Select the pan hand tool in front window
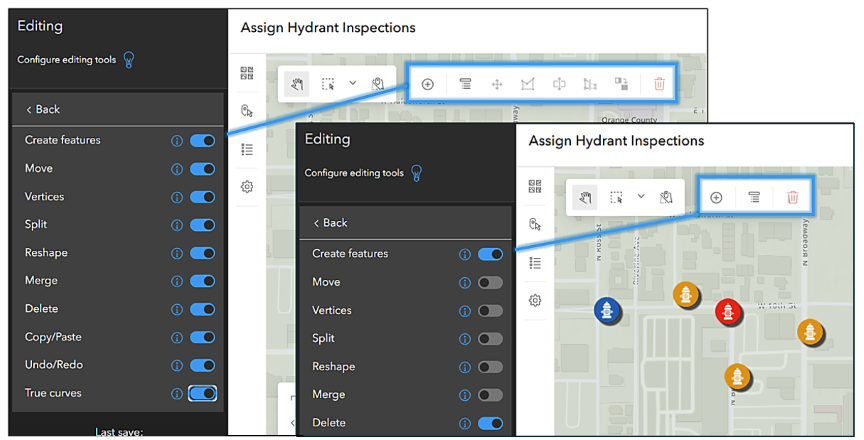 (585, 197)
